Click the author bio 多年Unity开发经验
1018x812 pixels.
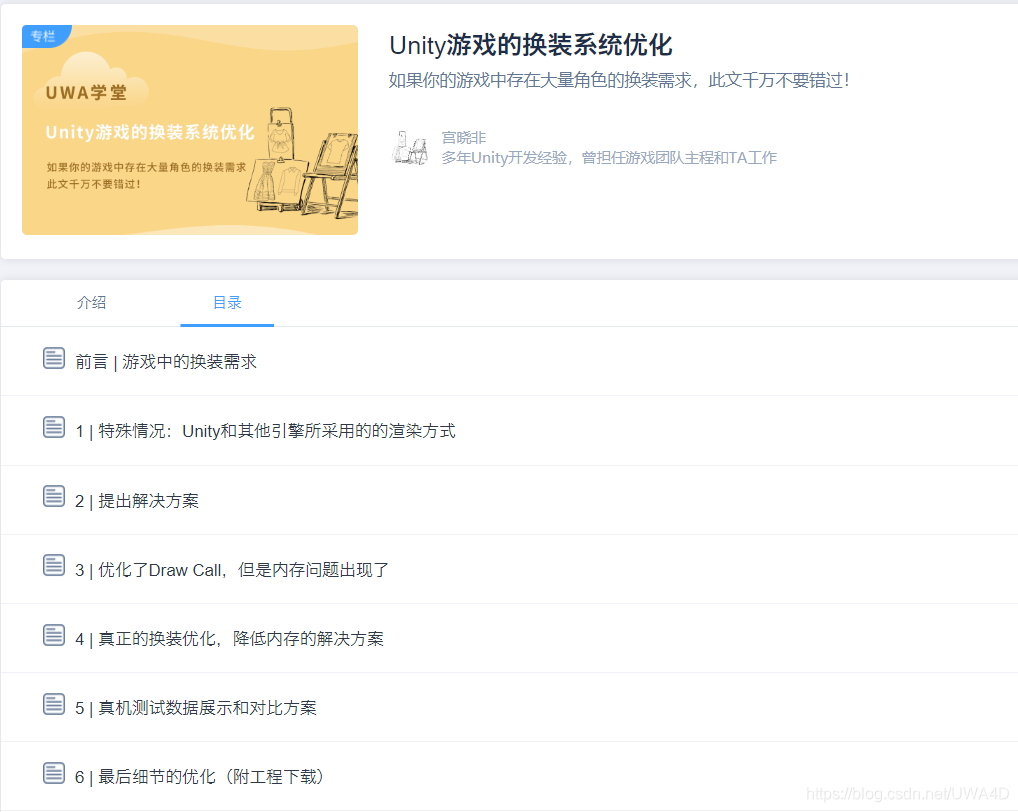point(609,158)
